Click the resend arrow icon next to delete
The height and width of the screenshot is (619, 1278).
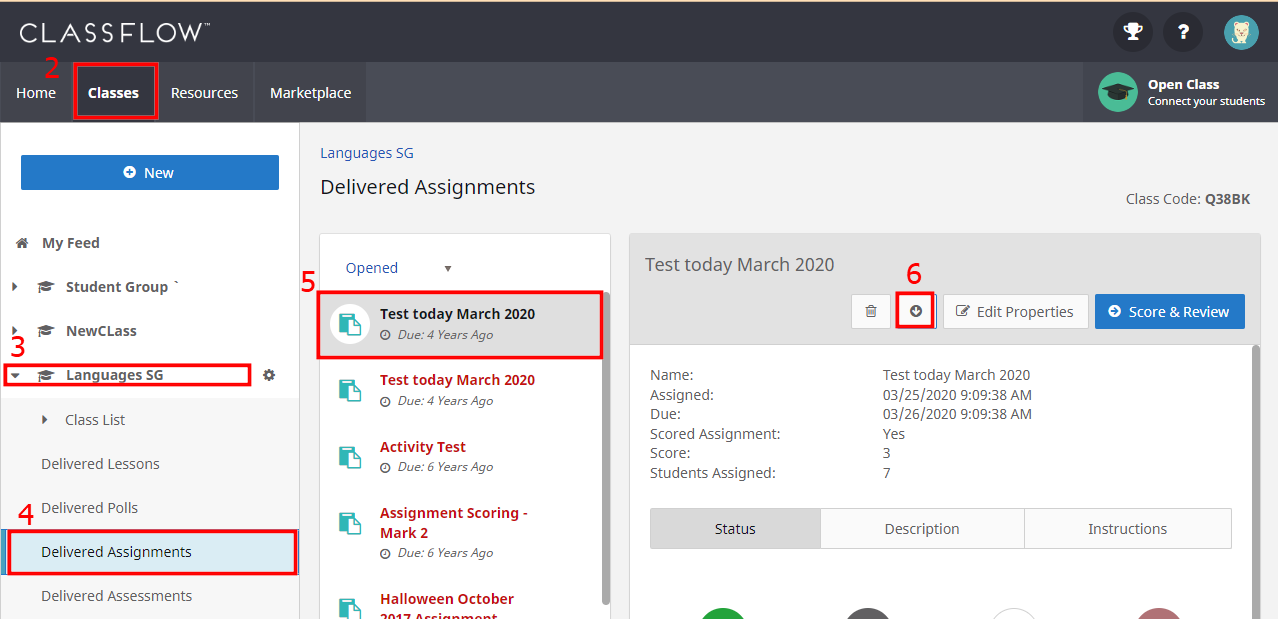point(914,311)
